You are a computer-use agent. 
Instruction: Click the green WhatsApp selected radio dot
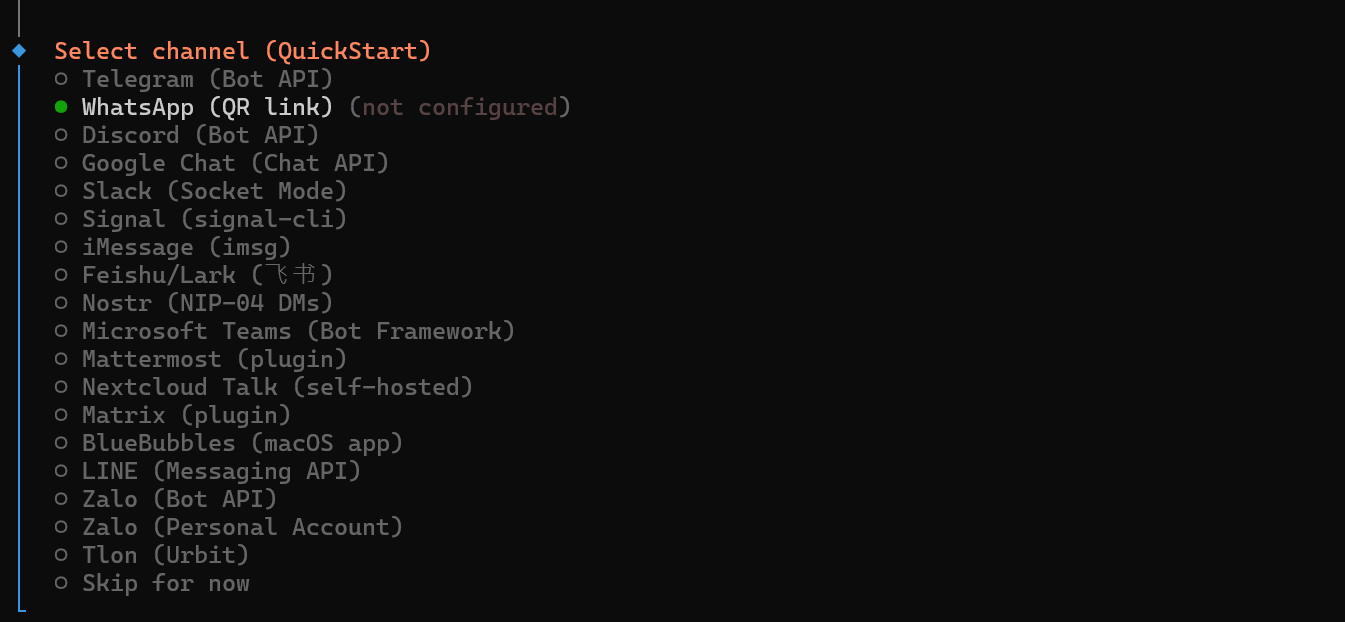pos(61,107)
